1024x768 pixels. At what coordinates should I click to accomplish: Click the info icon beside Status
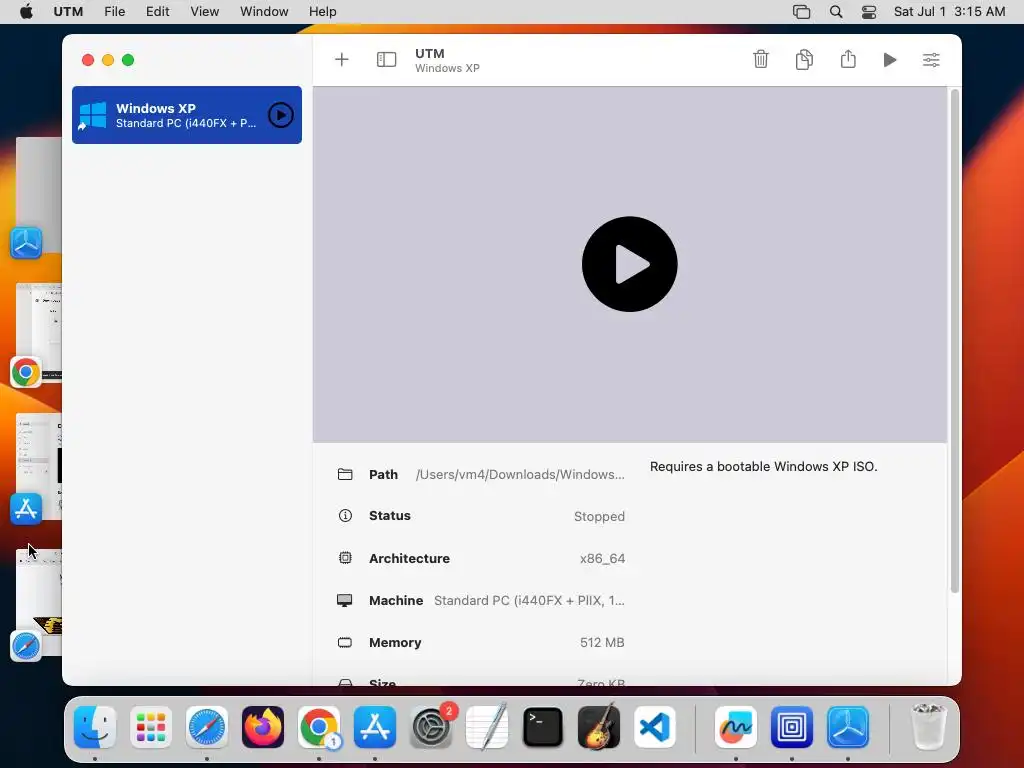click(345, 516)
